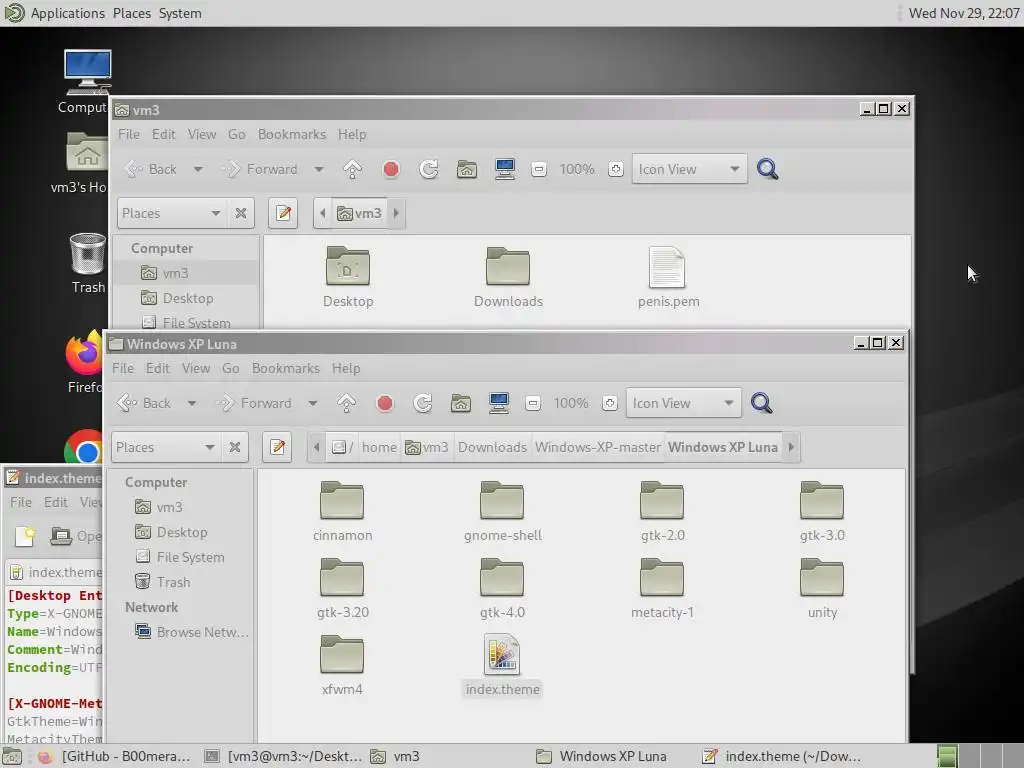The height and width of the screenshot is (768, 1024).
Task: Open File menu in Windows XP Luna window
Action: coord(123,368)
